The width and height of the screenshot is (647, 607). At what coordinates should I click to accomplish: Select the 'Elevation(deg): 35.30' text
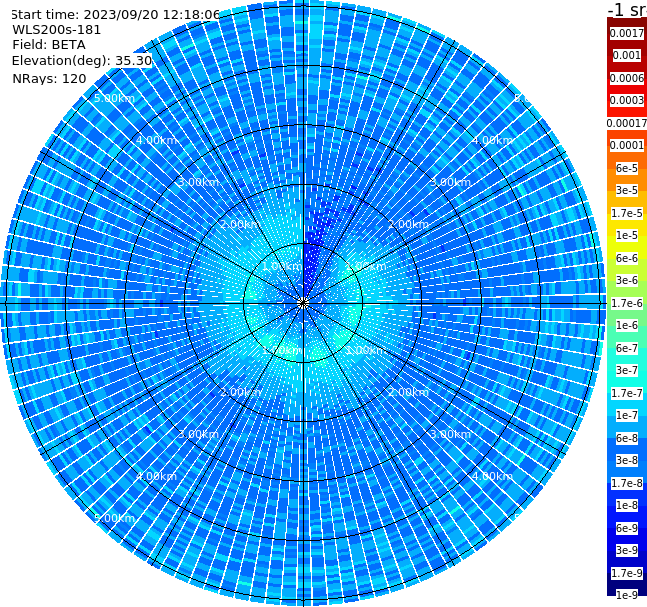pyautogui.click(x=82, y=61)
